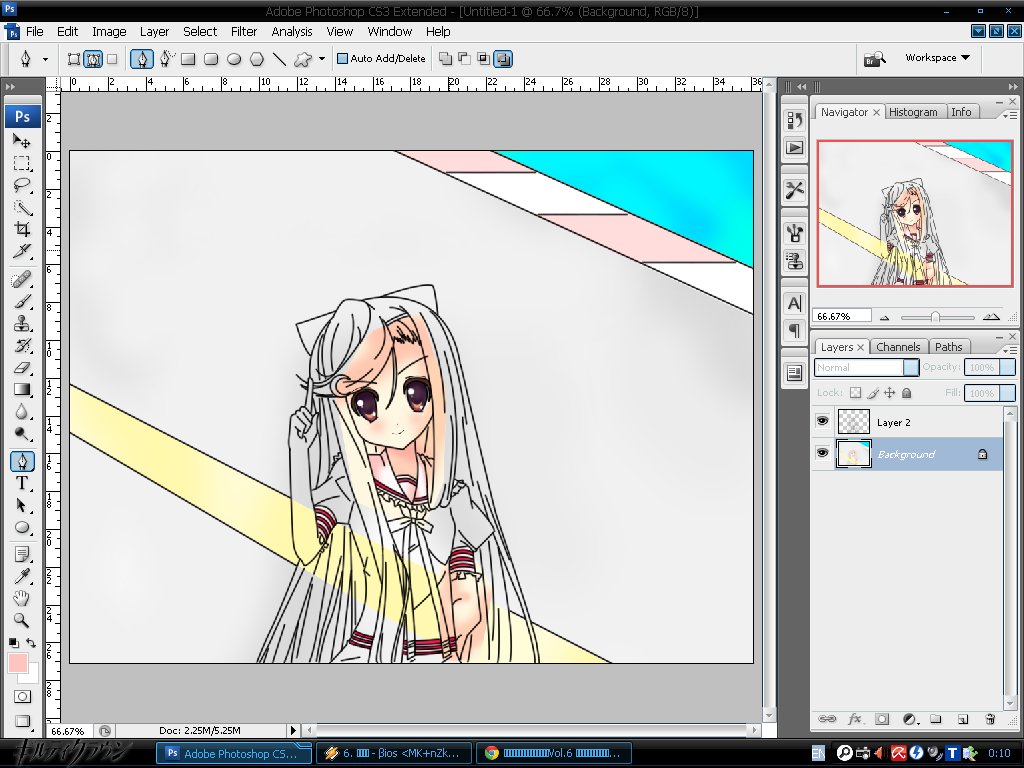Select the Blur tool
Screen dimensions: 1024x768
[22, 412]
